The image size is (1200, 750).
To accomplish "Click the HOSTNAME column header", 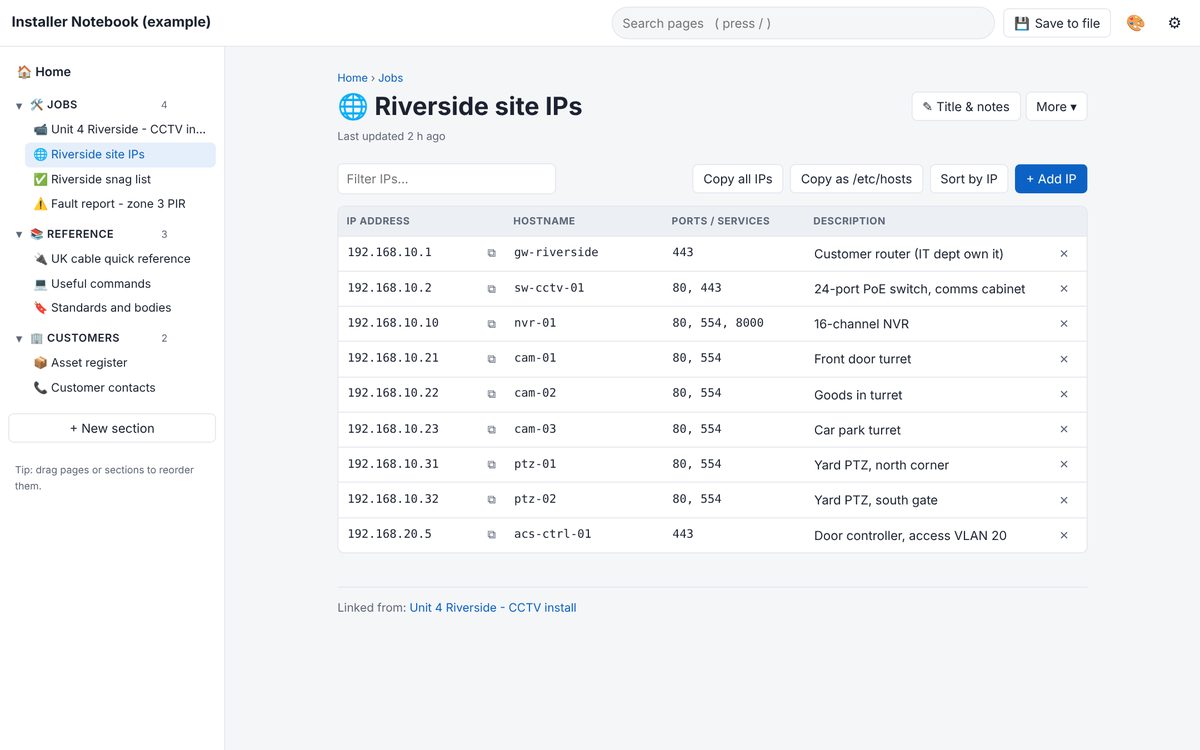I will (x=544, y=221).
